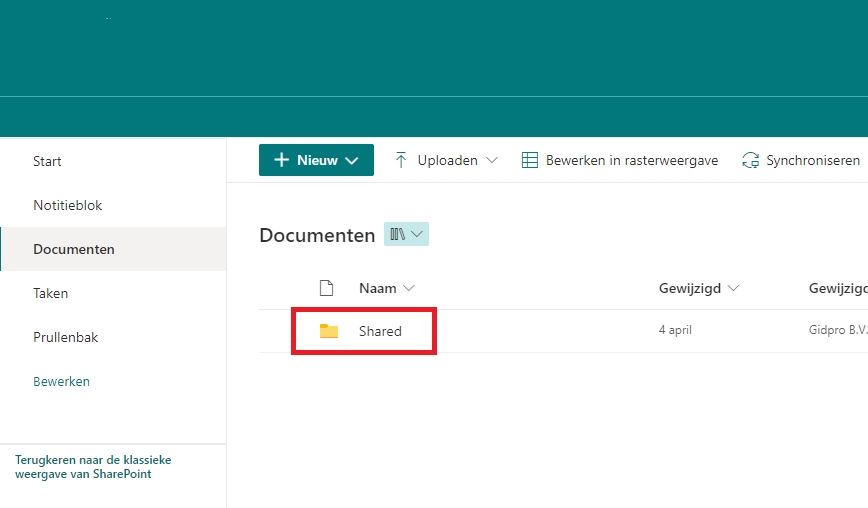Click the Synchroniseren sync arrows icon

(x=750, y=160)
